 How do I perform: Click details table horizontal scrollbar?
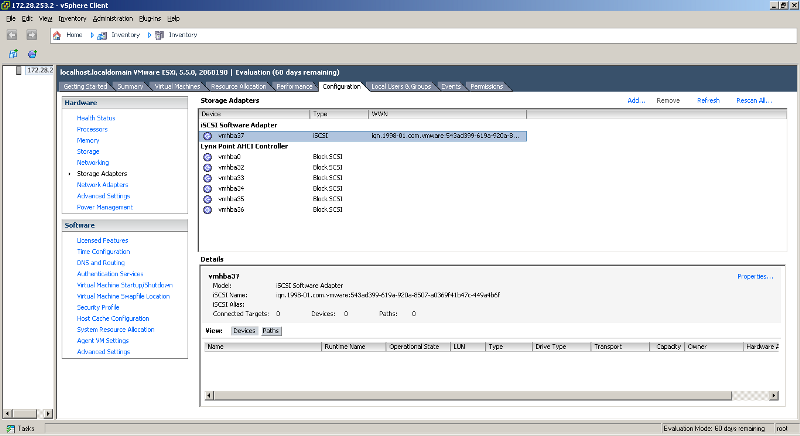coord(472,395)
